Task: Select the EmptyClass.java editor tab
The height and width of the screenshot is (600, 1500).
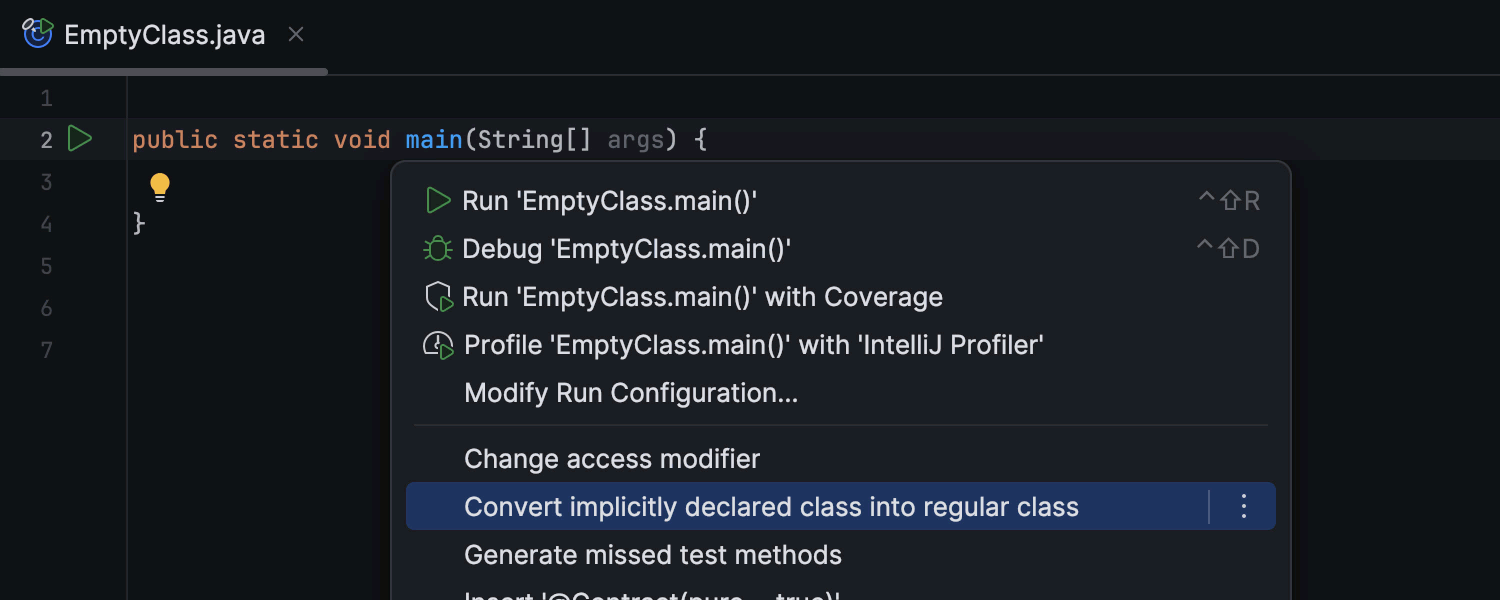Action: (x=164, y=35)
